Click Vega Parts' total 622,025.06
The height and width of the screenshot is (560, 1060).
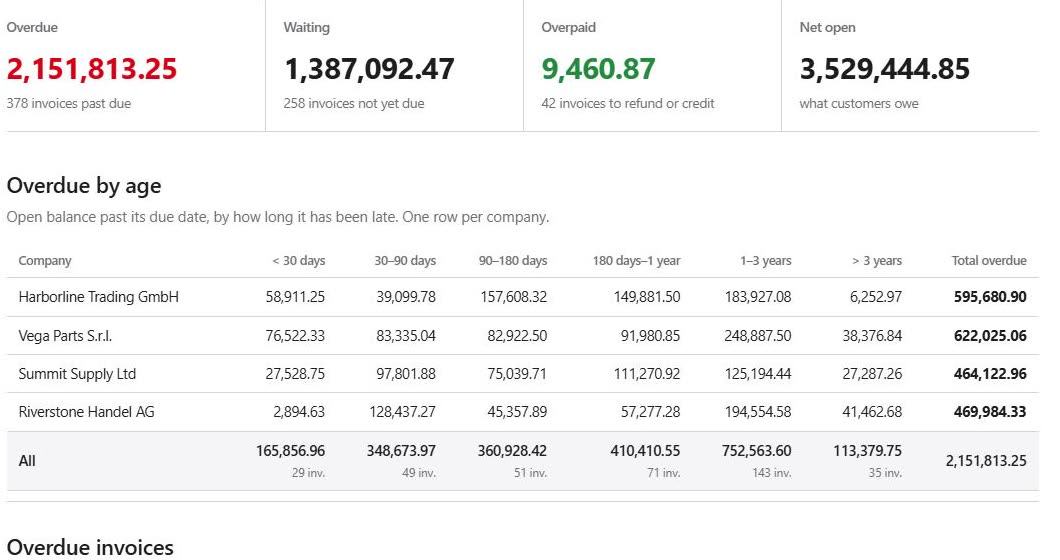tap(990, 336)
